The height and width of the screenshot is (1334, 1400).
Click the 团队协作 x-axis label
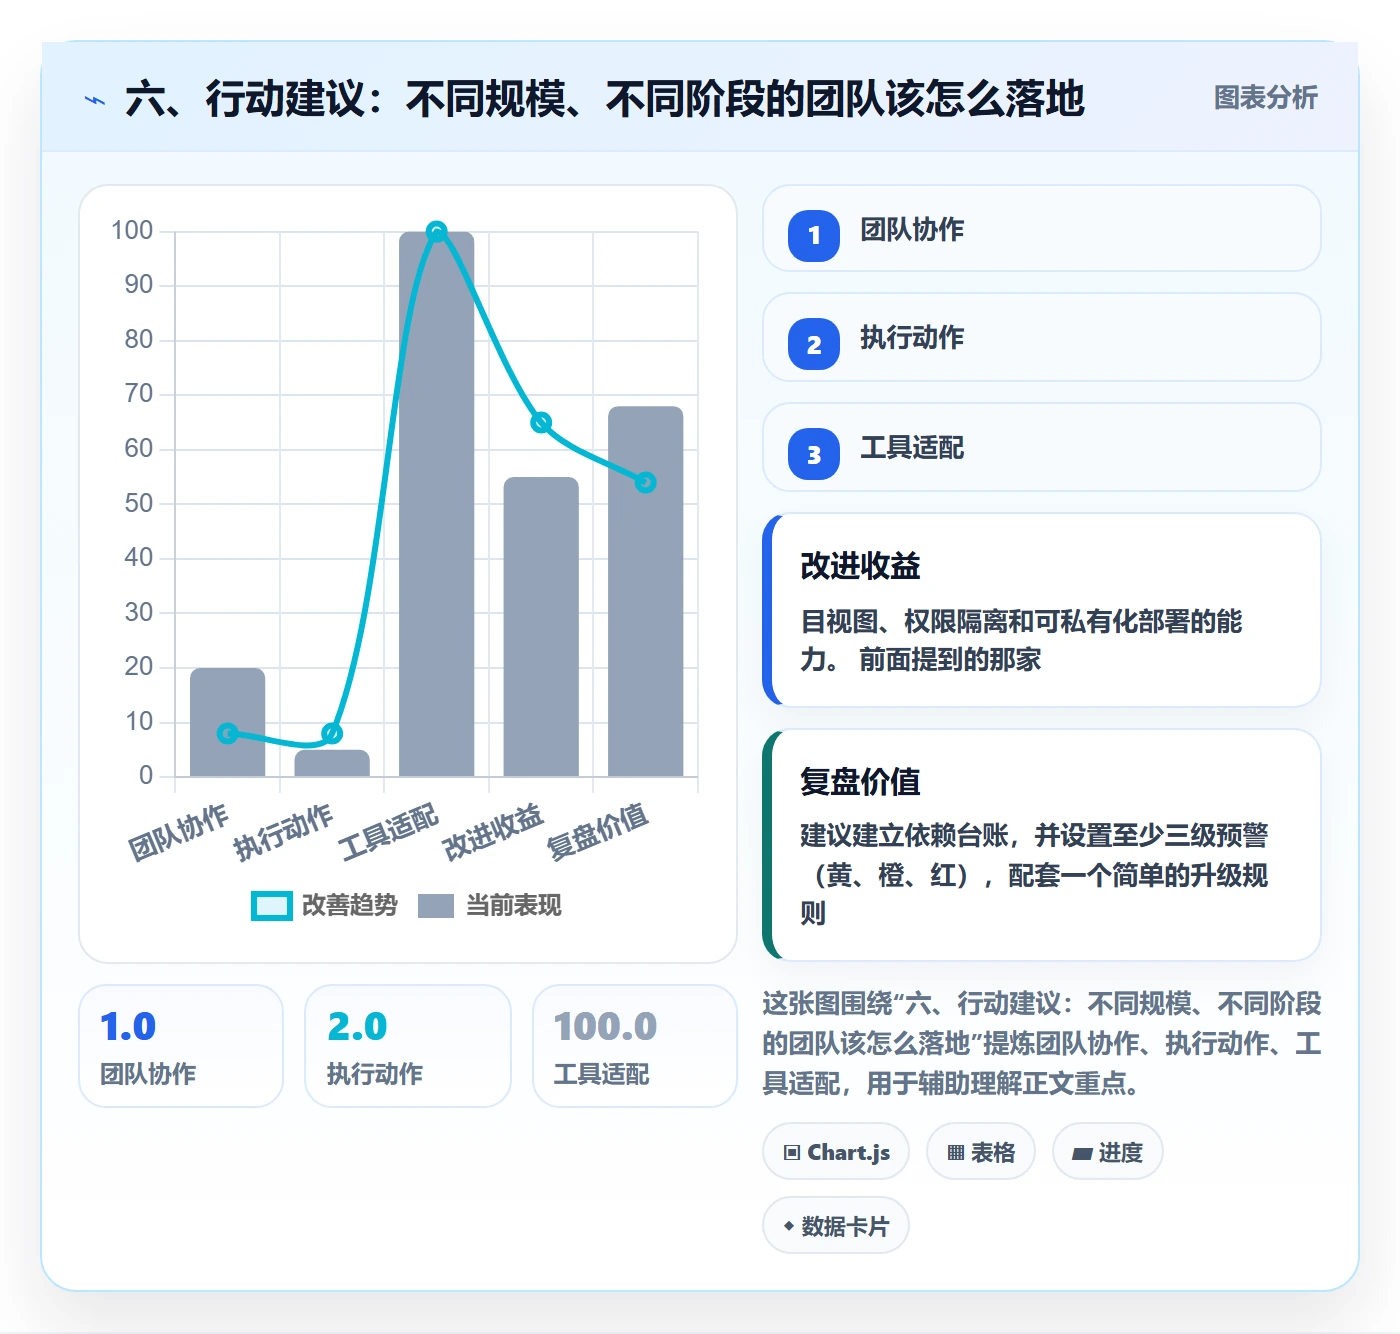pyautogui.click(x=179, y=832)
